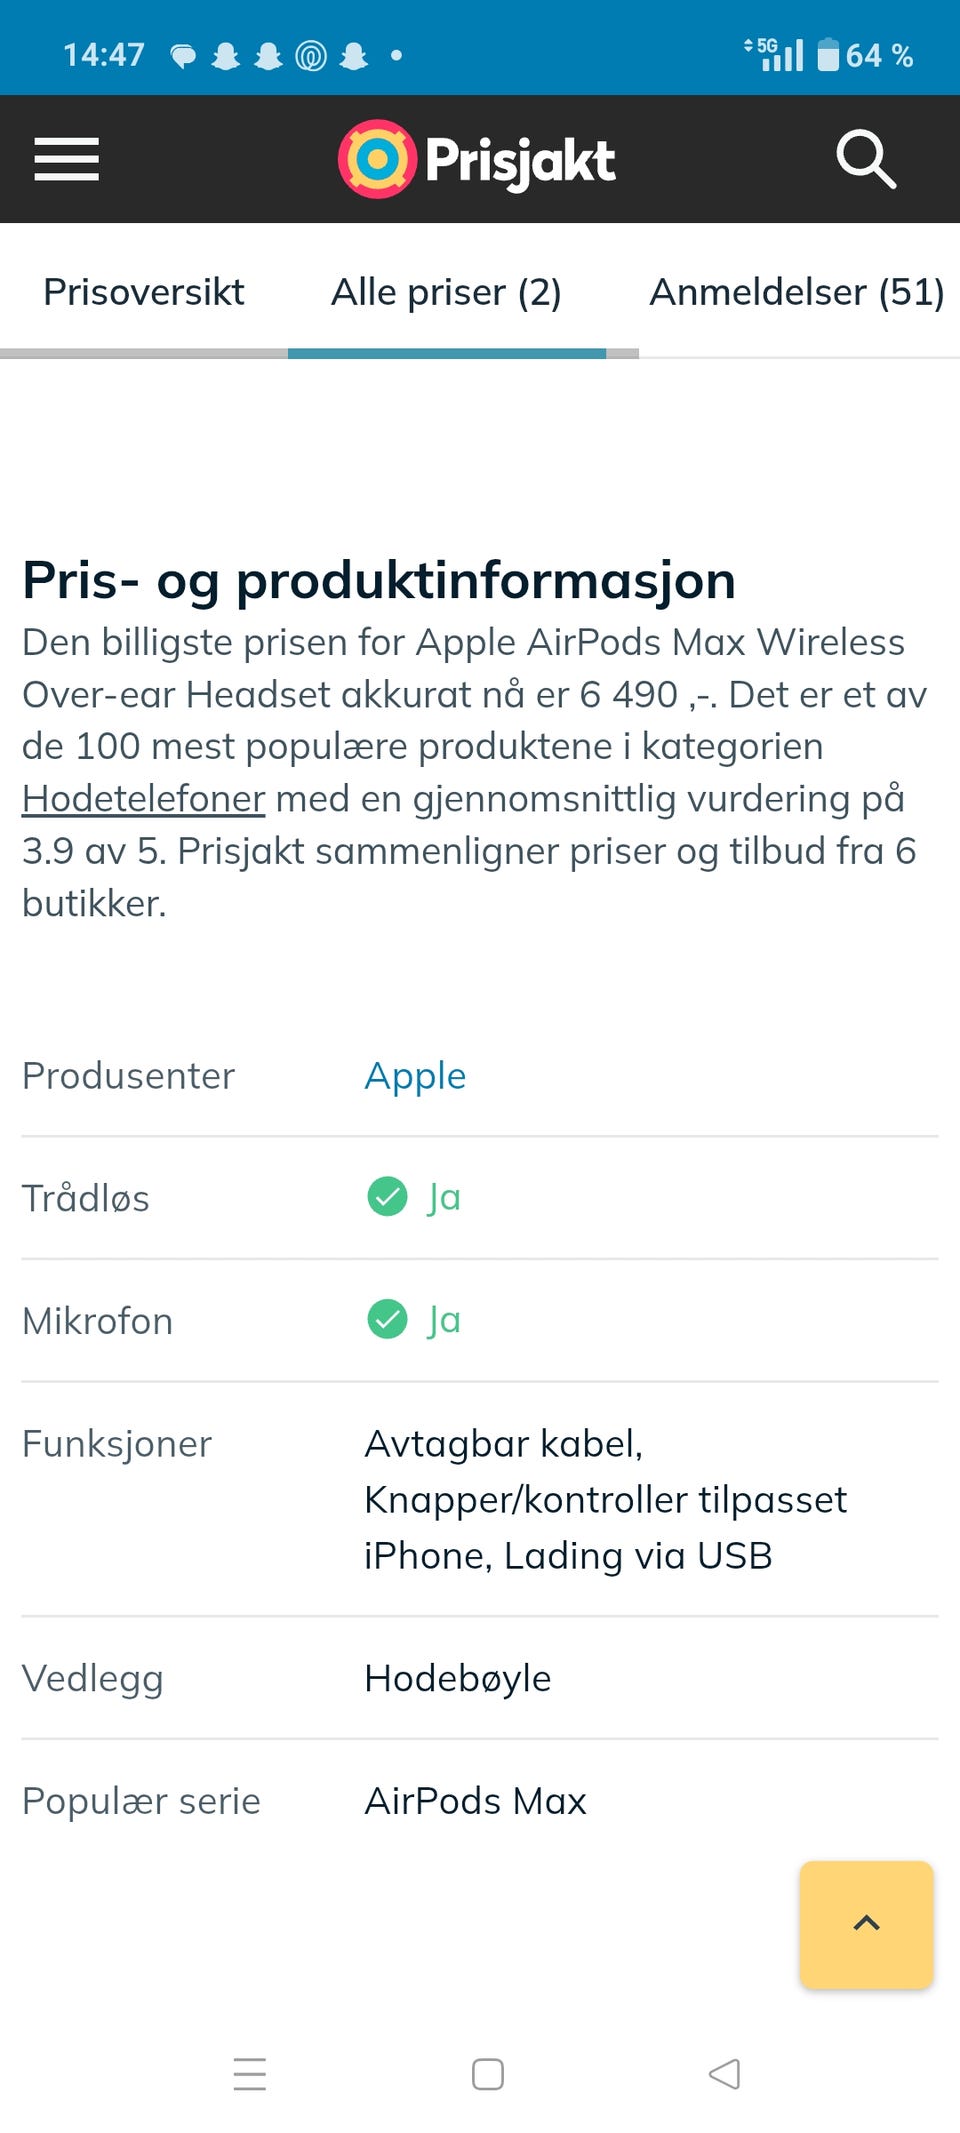
Task: Tap the search magnifier icon
Action: (x=866, y=159)
